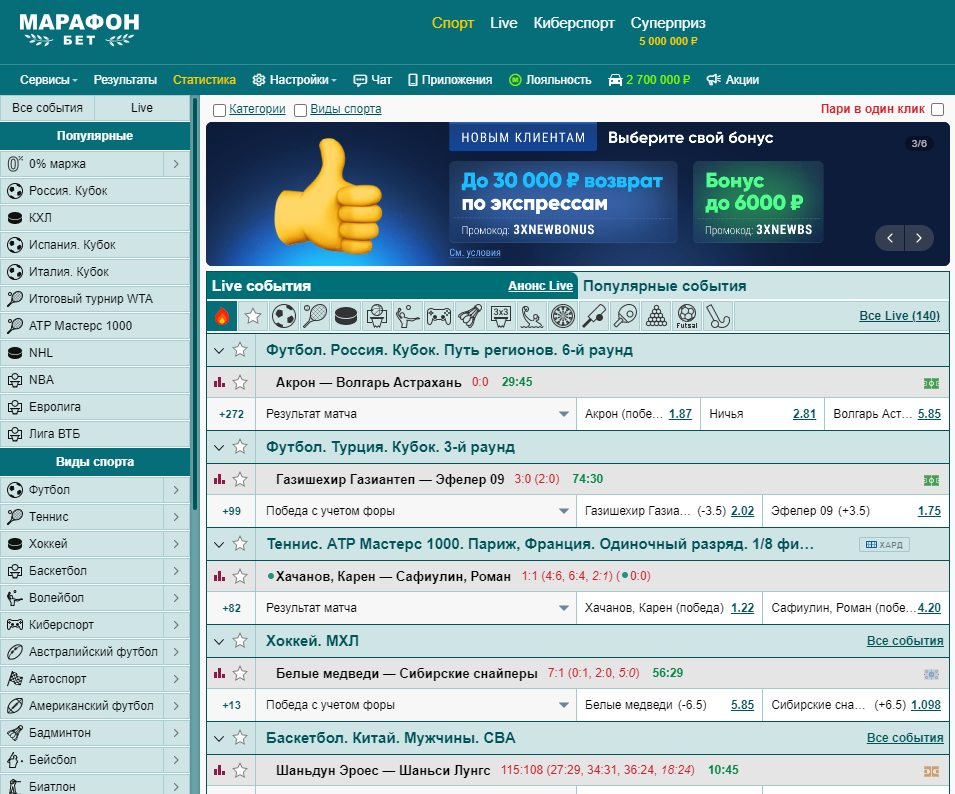Filter live events by basketball hoop icon
This screenshot has height=794, width=955.
point(377,316)
